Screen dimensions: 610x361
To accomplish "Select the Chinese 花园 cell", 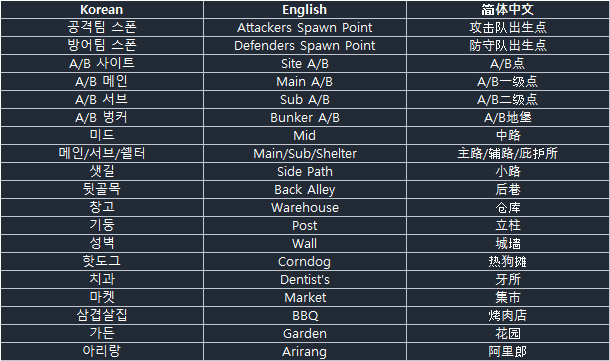I will pos(508,333).
